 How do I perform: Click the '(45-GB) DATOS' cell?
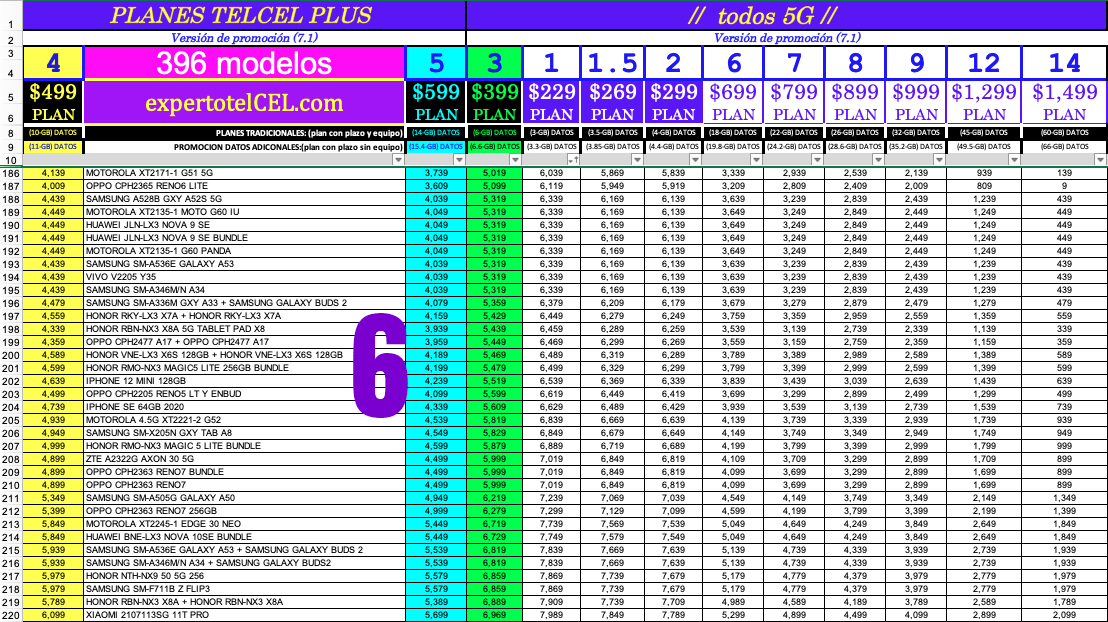pyautogui.click(x=984, y=132)
